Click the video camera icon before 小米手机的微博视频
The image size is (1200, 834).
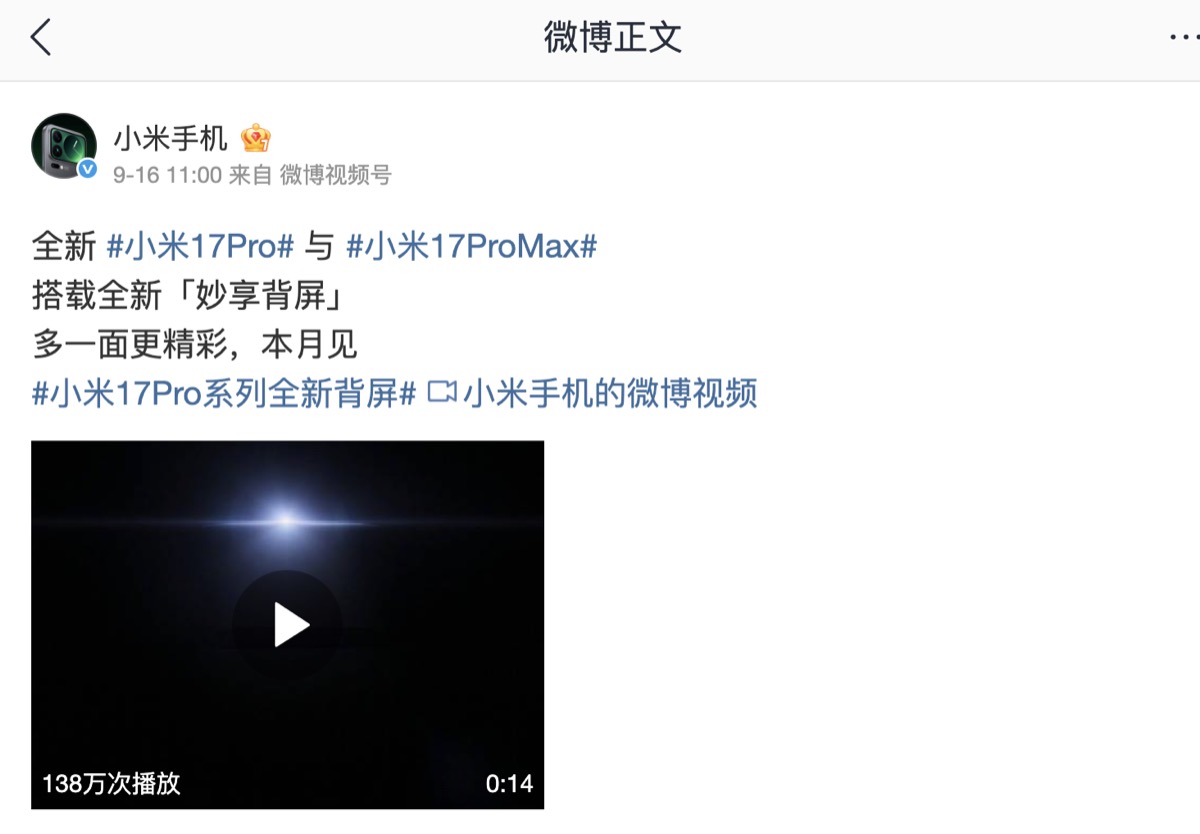point(441,393)
